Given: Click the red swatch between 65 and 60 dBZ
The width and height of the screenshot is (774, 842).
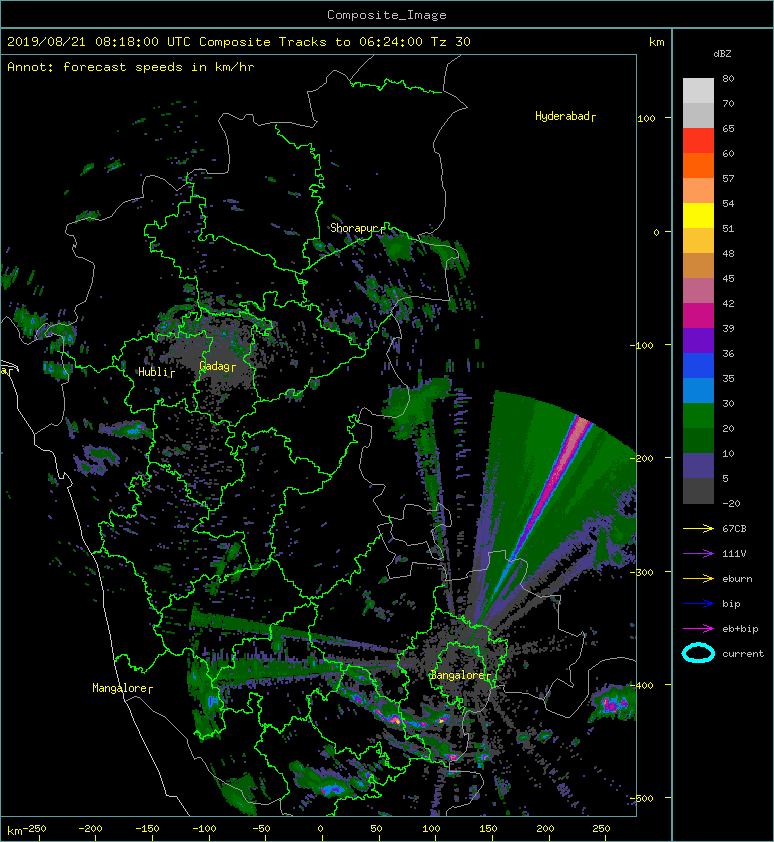Looking at the screenshot, I should click(698, 141).
